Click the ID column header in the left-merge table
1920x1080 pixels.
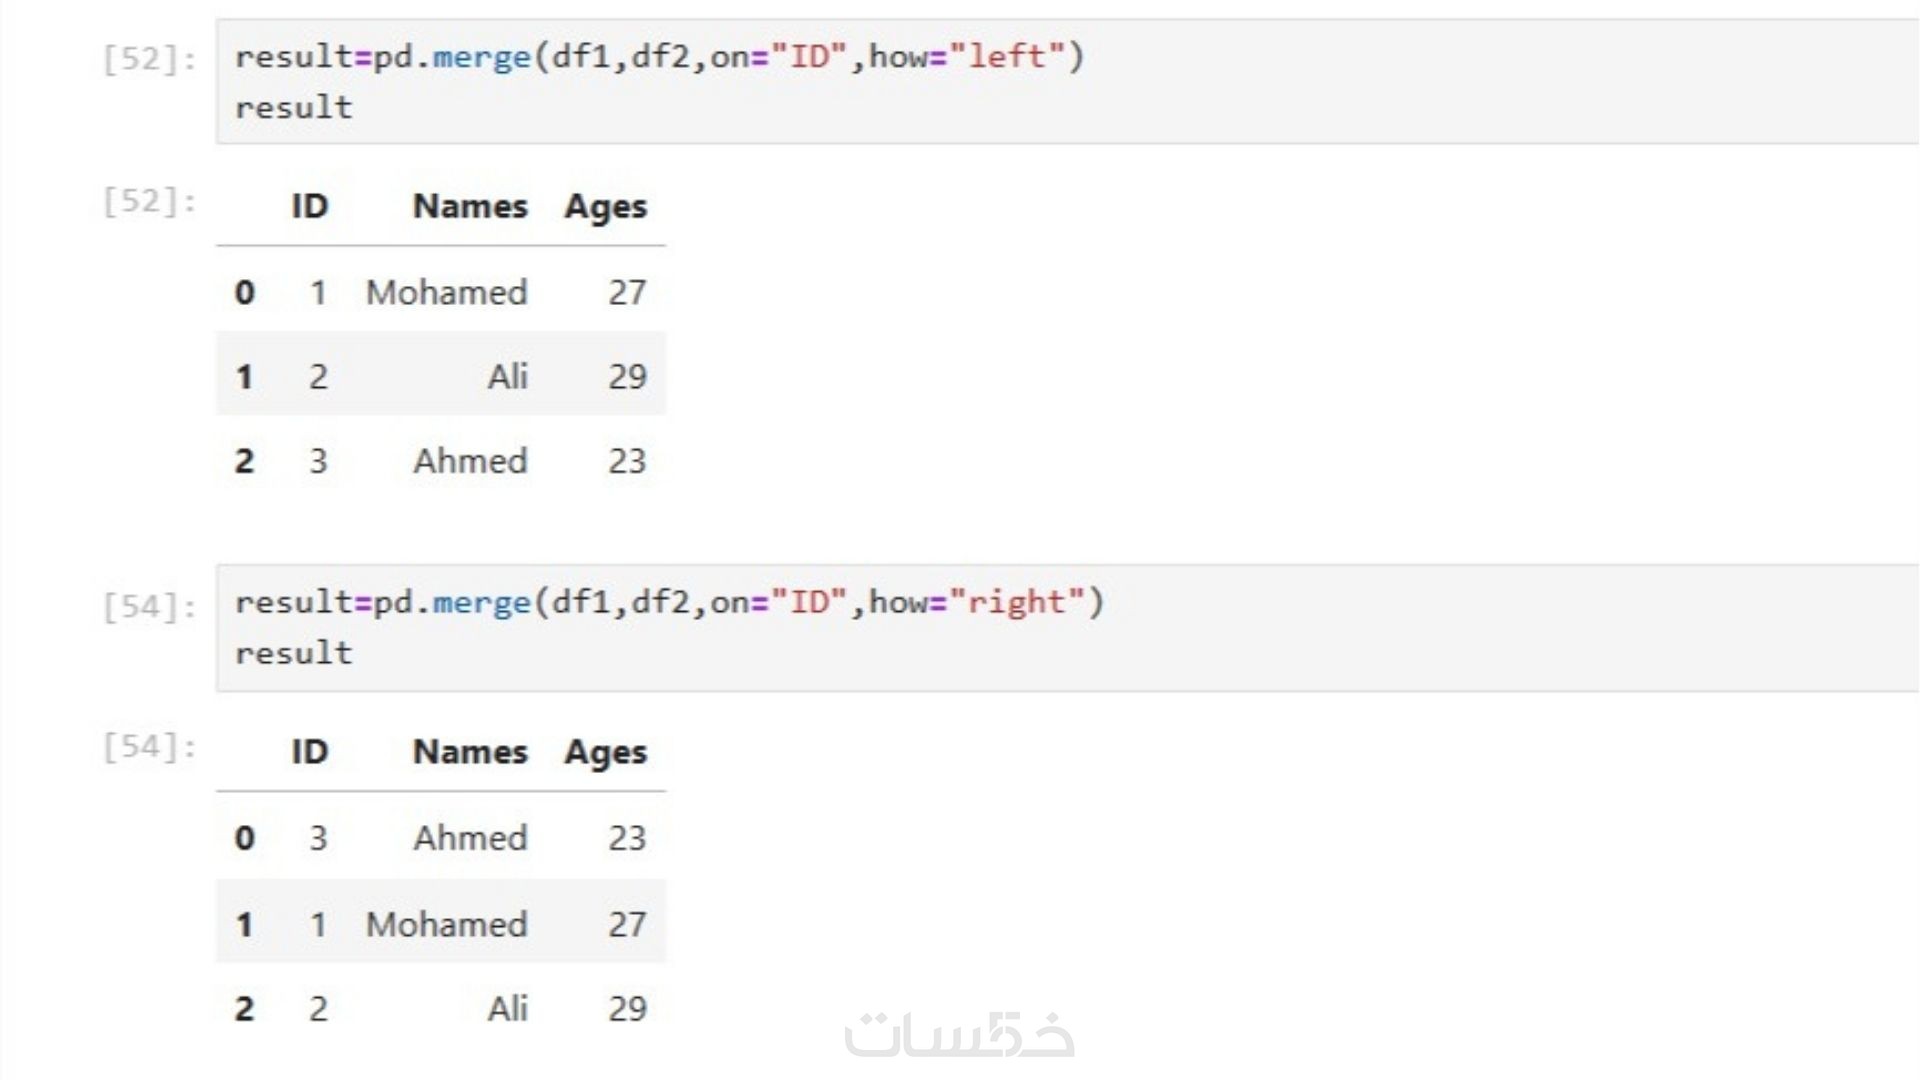pyautogui.click(x=309, y=206)
